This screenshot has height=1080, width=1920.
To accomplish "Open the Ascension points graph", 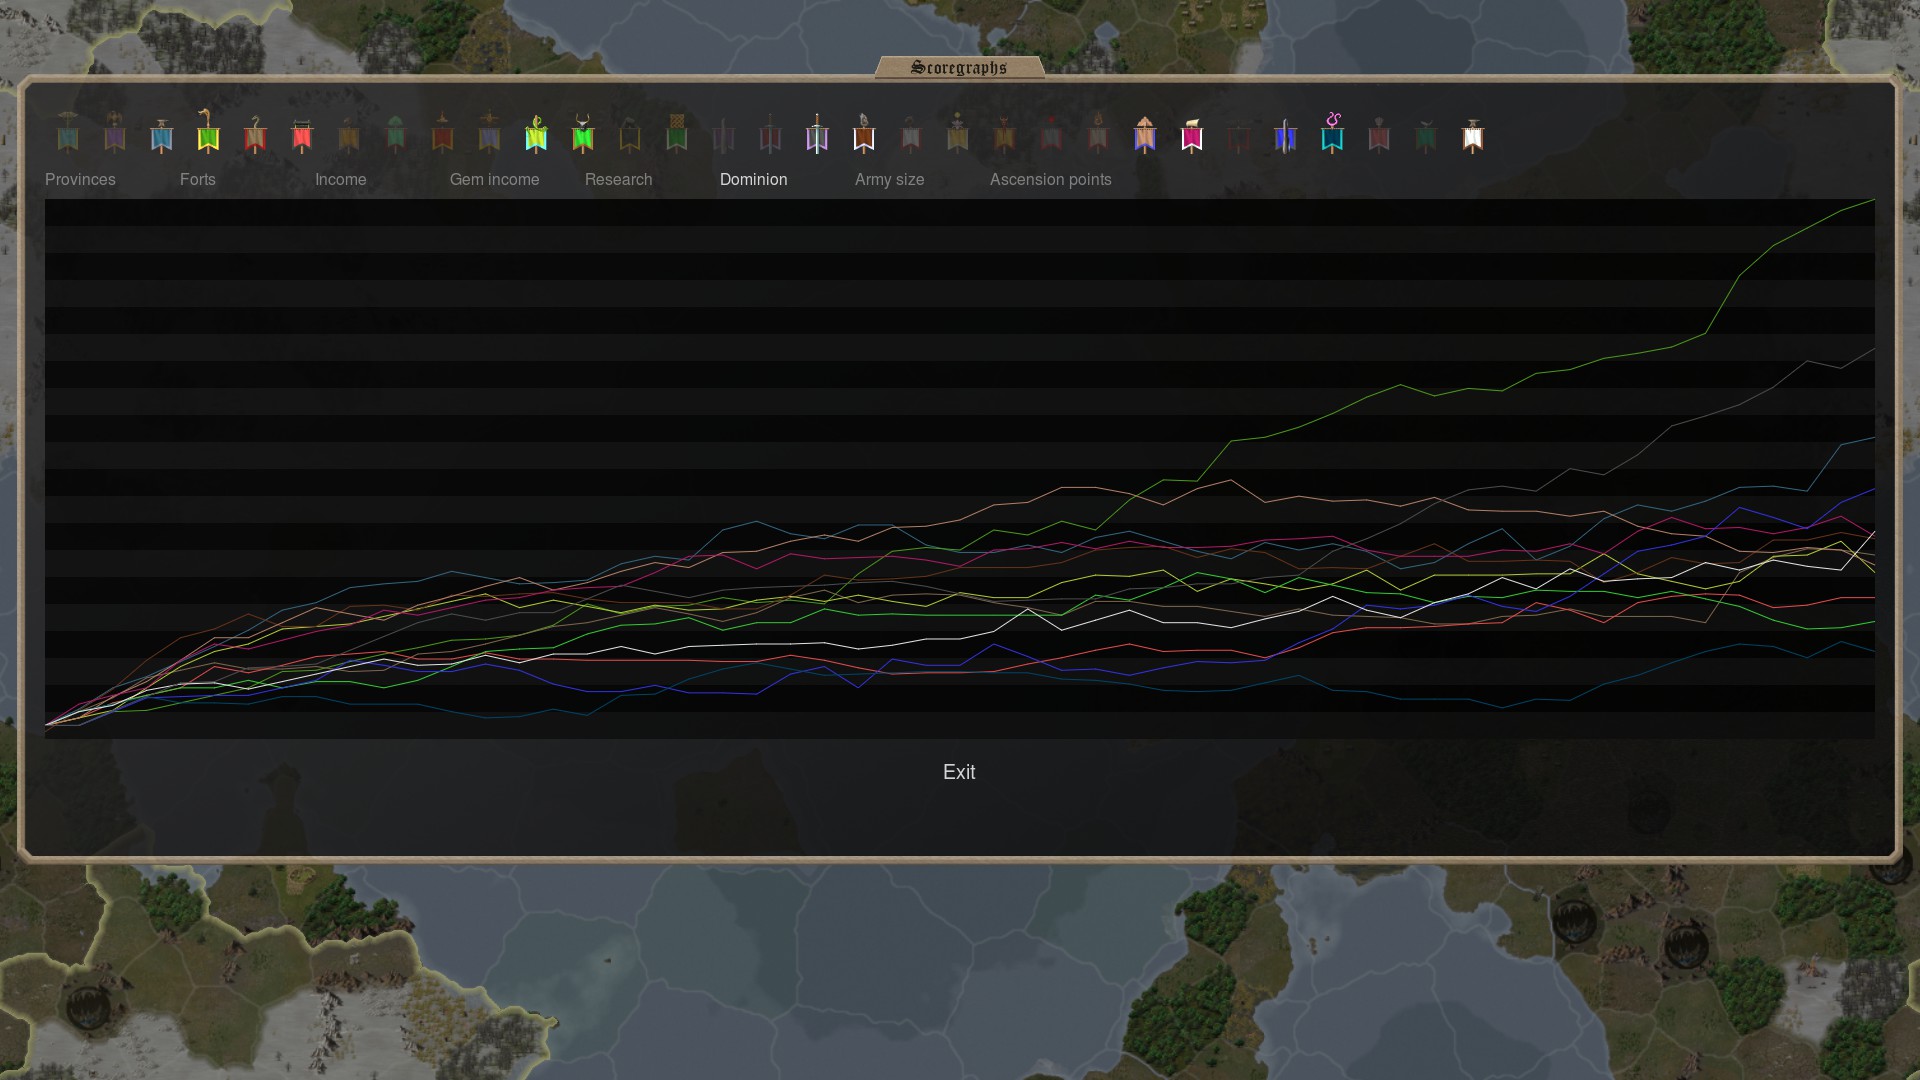I will coord(1050,179).
